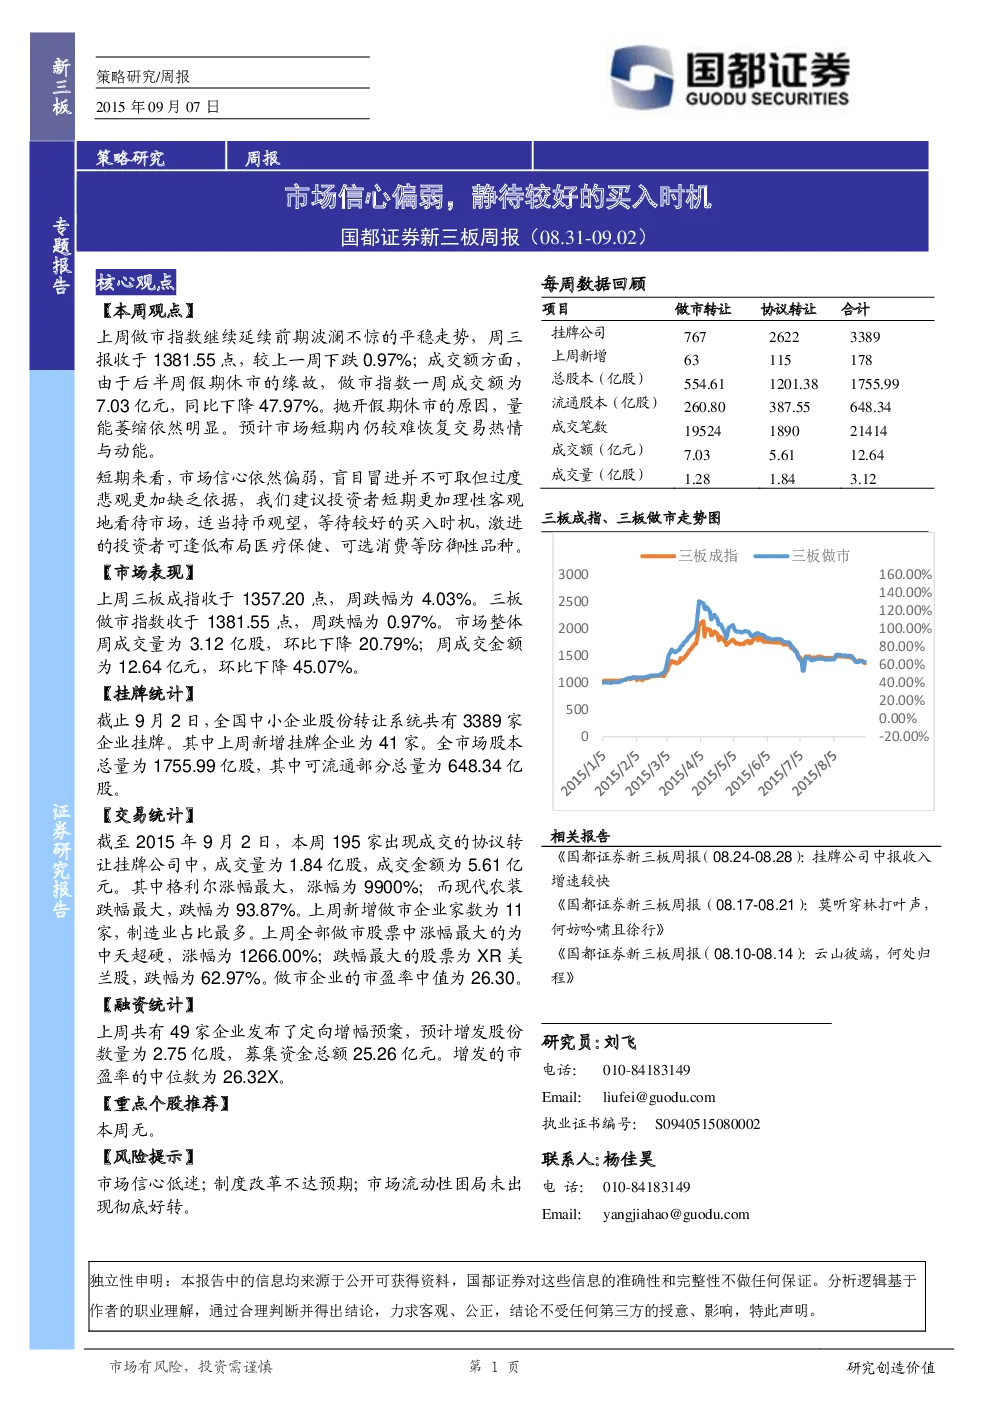Click the certificate number S0940515080002

pyautogui.click(x=707, y=1124)
